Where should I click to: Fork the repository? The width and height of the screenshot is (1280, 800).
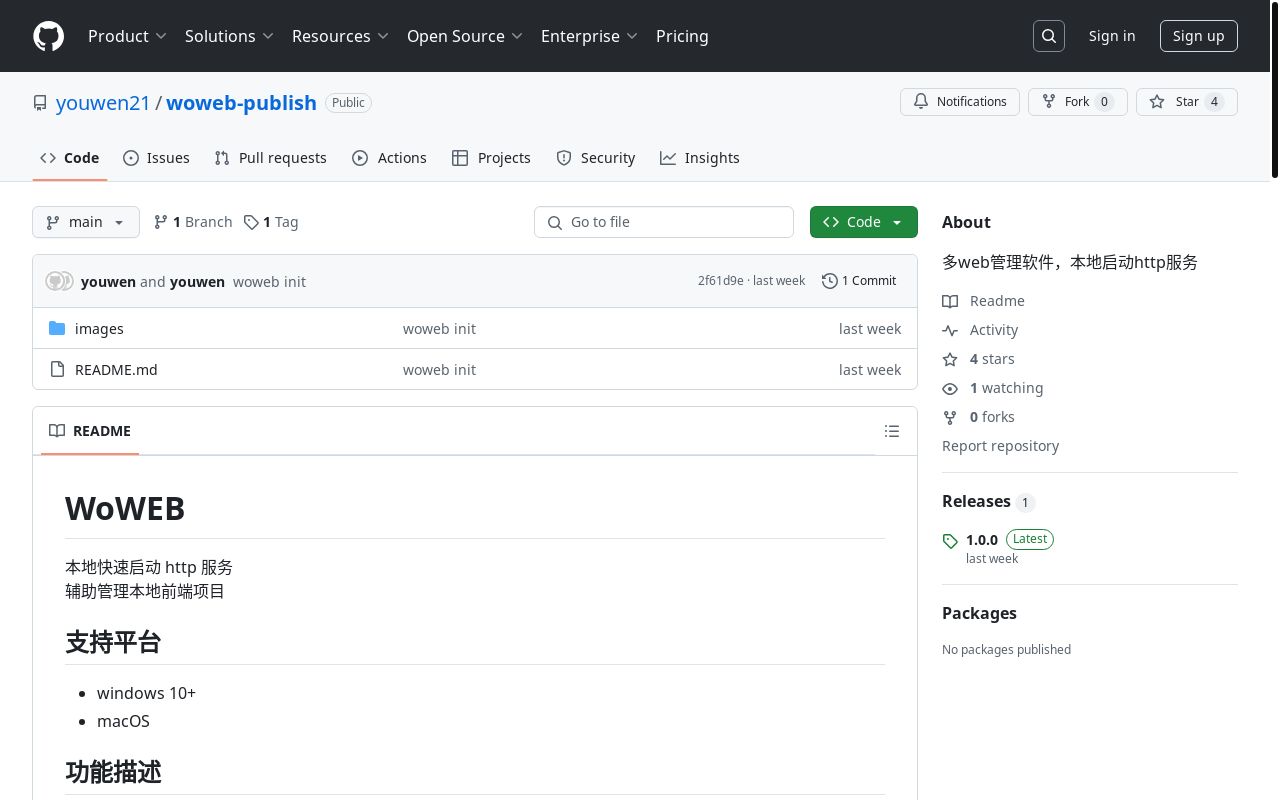click(x=1077, y=102)
